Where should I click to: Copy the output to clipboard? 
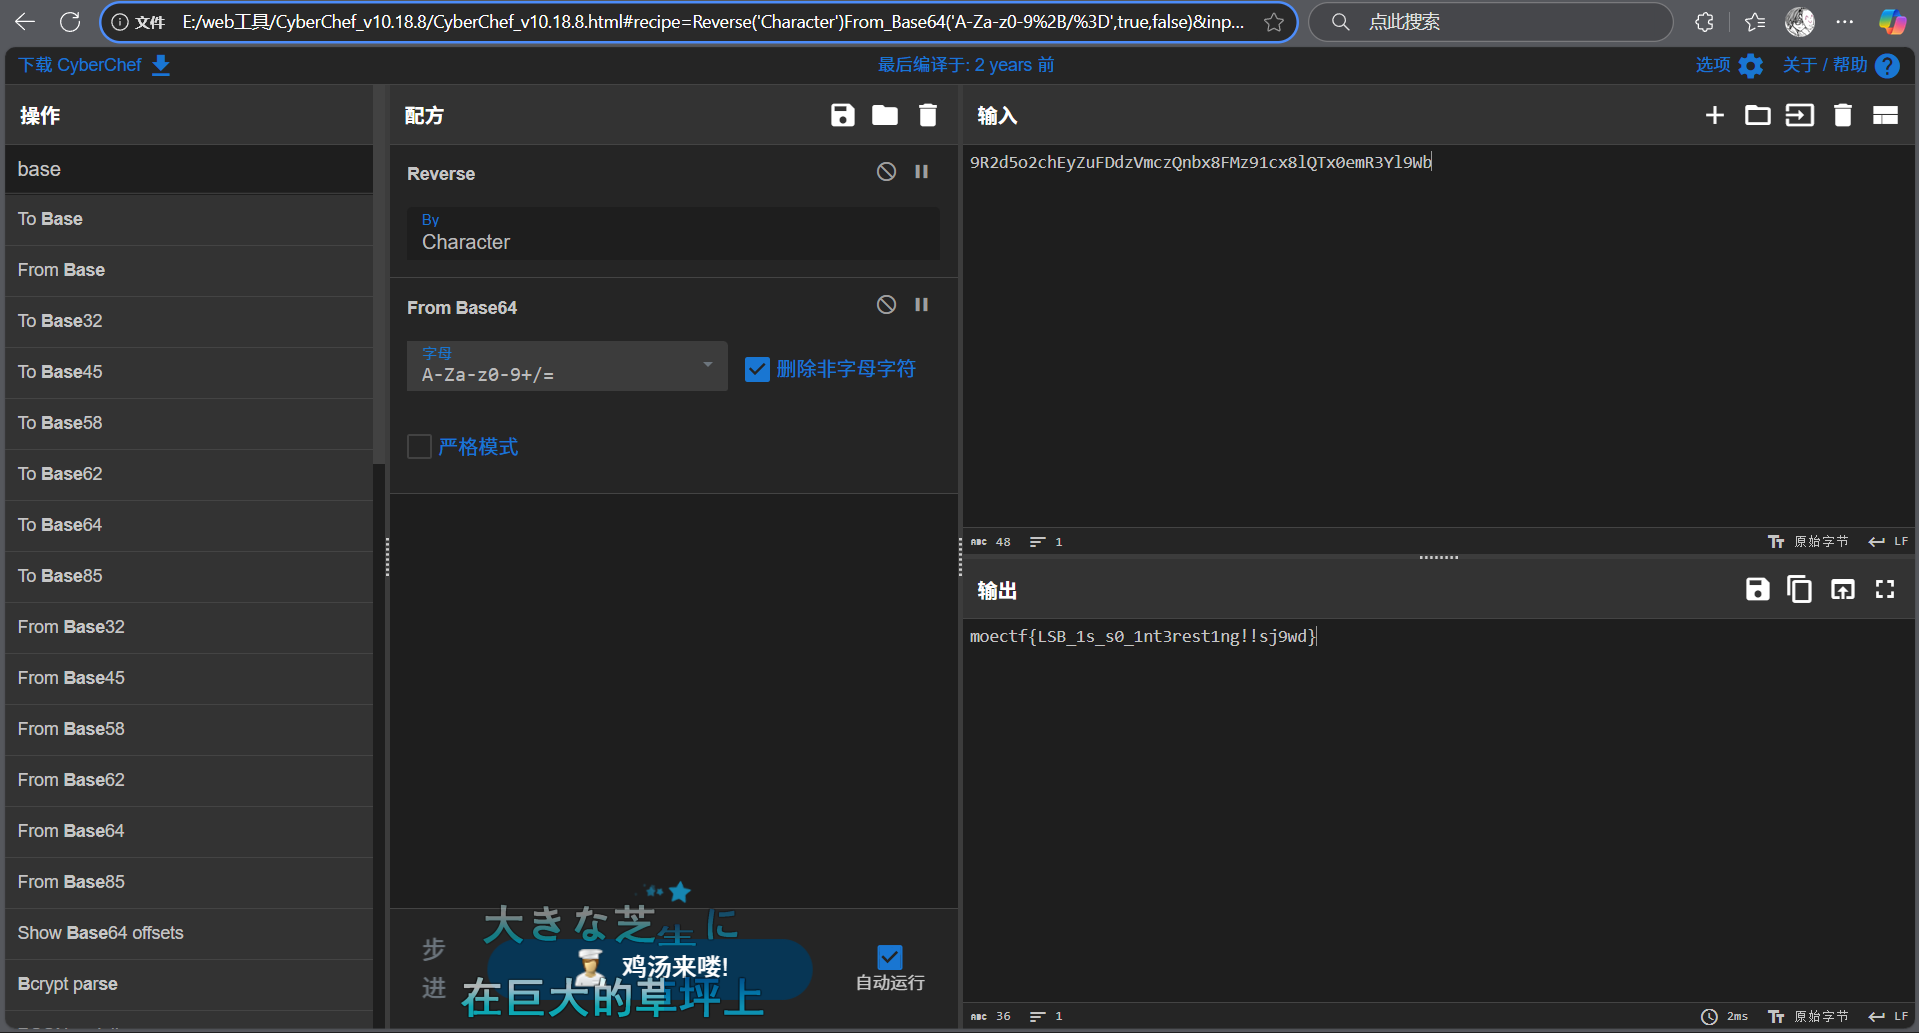coord(1800,589)
